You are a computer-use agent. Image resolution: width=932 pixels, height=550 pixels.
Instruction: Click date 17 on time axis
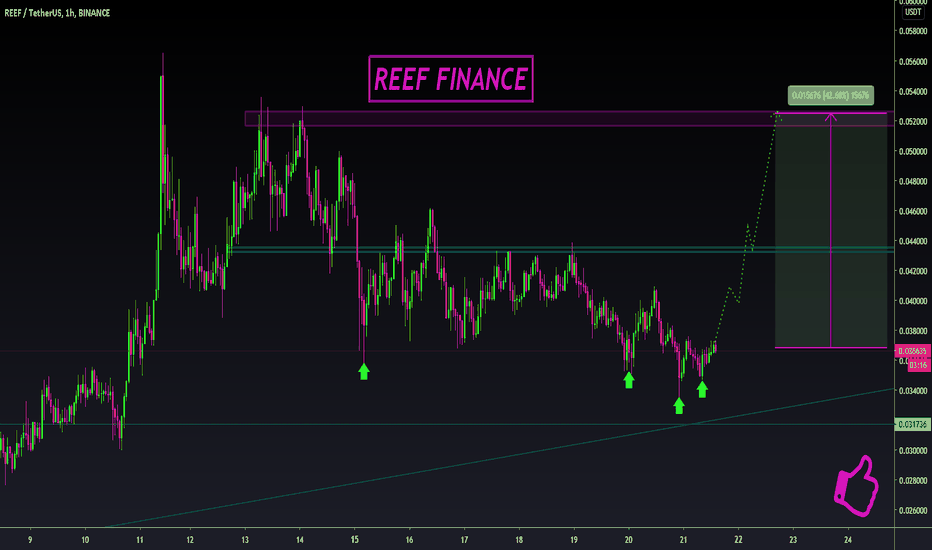[464, 540]
